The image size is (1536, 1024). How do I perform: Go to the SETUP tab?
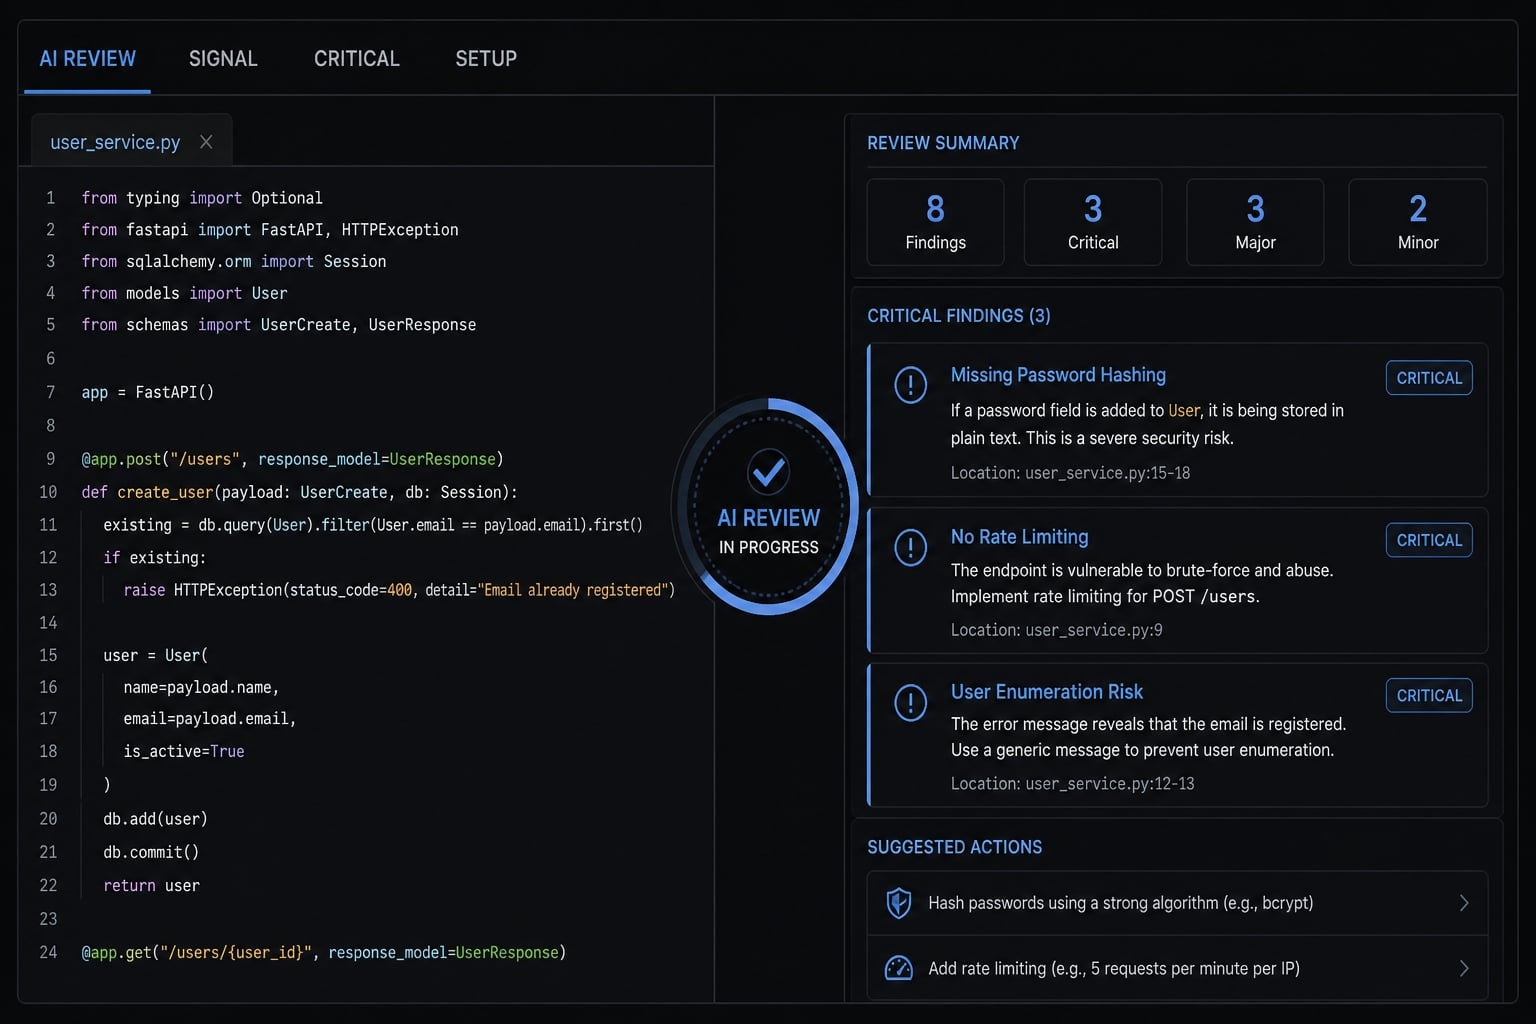tap(486, 59)
